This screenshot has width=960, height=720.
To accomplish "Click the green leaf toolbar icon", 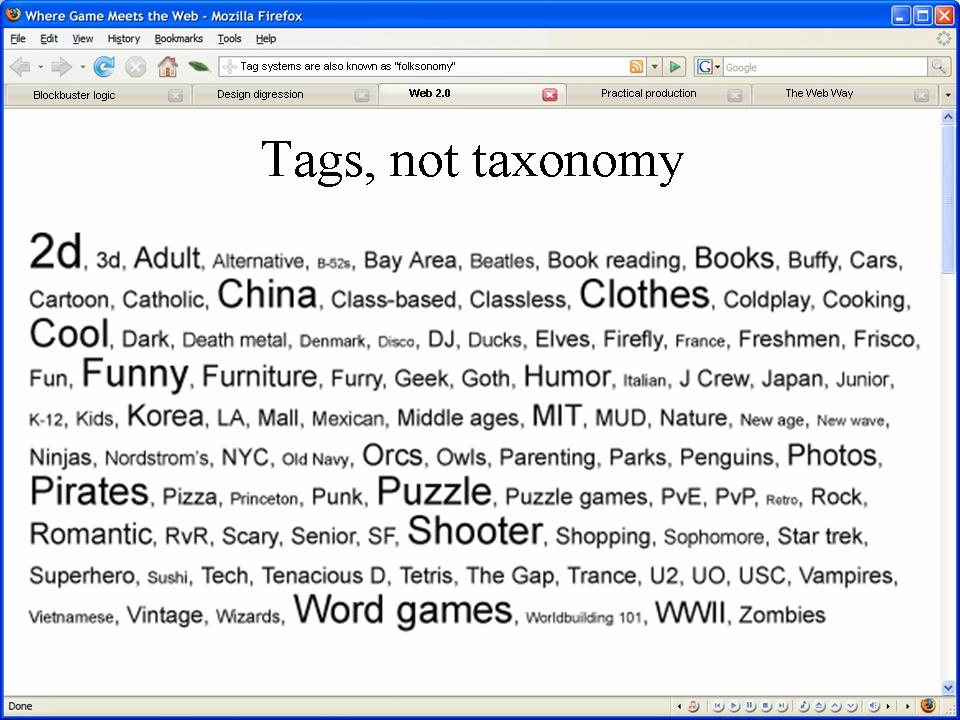I will (x=198, y=66).
